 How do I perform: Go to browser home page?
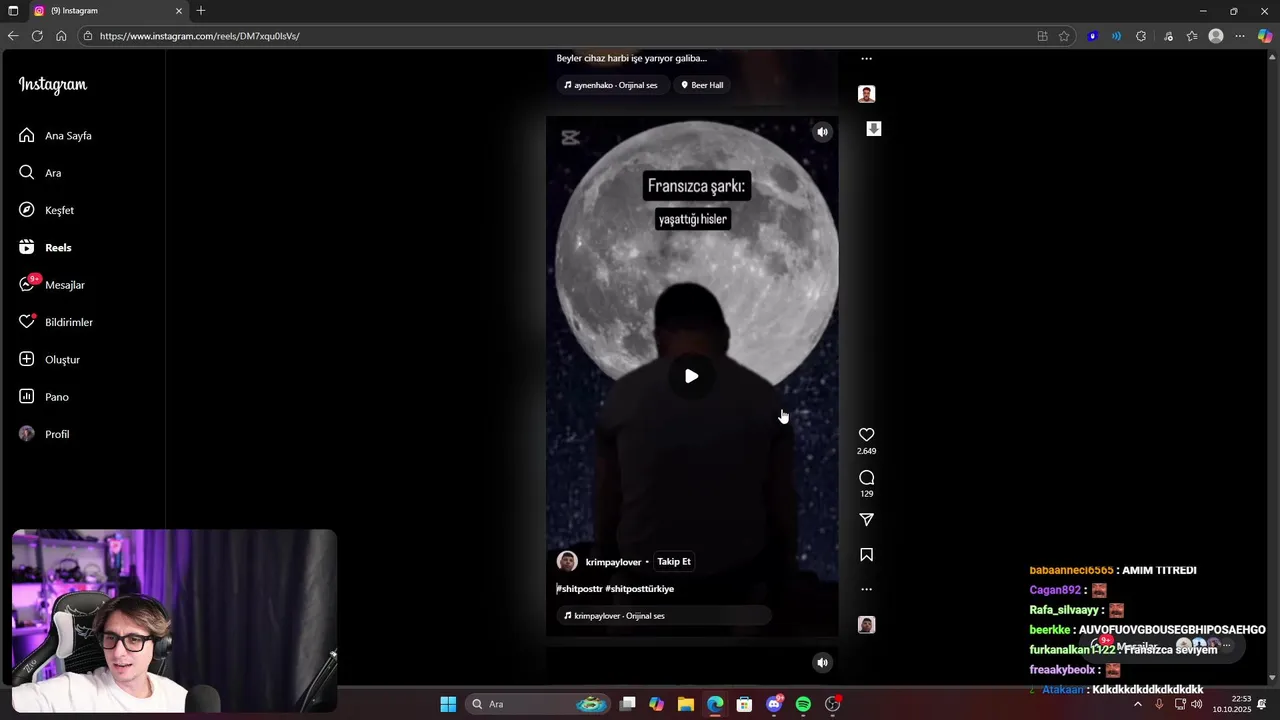(x=61, y=36)
